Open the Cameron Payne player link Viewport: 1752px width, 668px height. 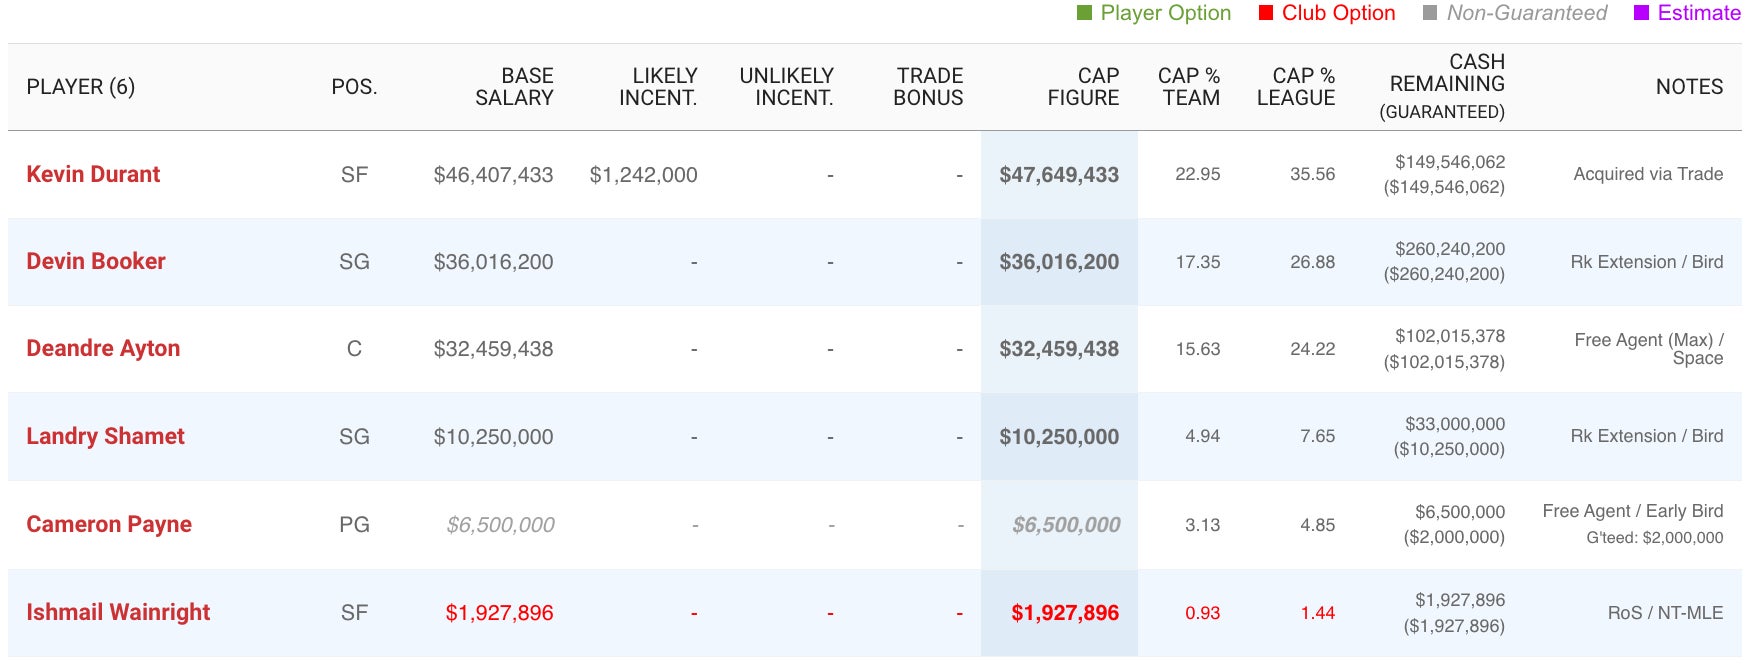(x=109, y=524)
